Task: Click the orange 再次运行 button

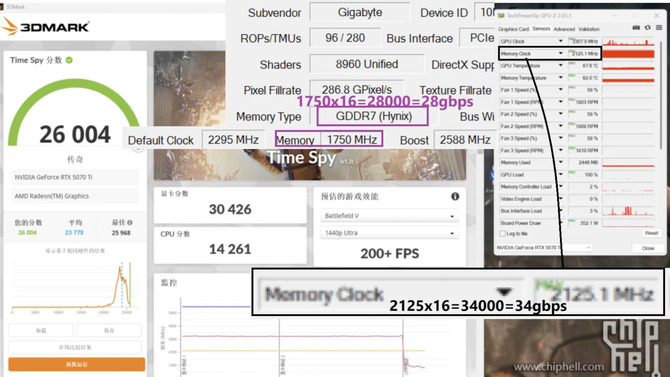Action: click(x=76, y=364)
